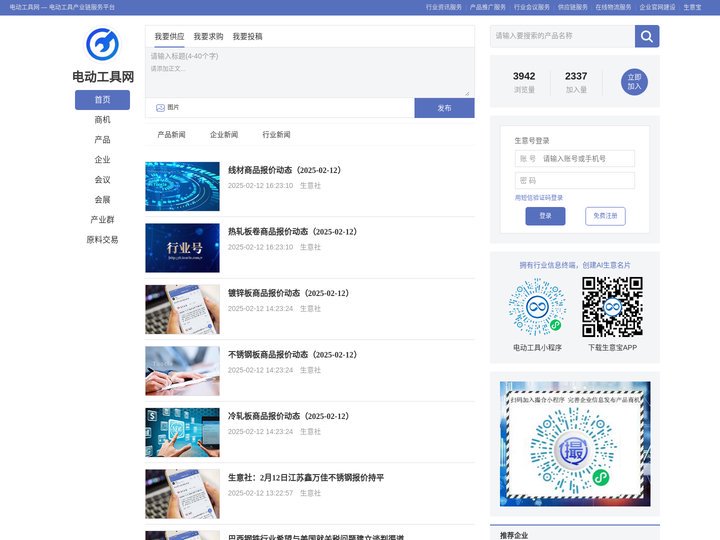The height and width of the screenshot is (540, 720).
Task: Select the 企业新闻 news tab
Action: tap(224, 135)
